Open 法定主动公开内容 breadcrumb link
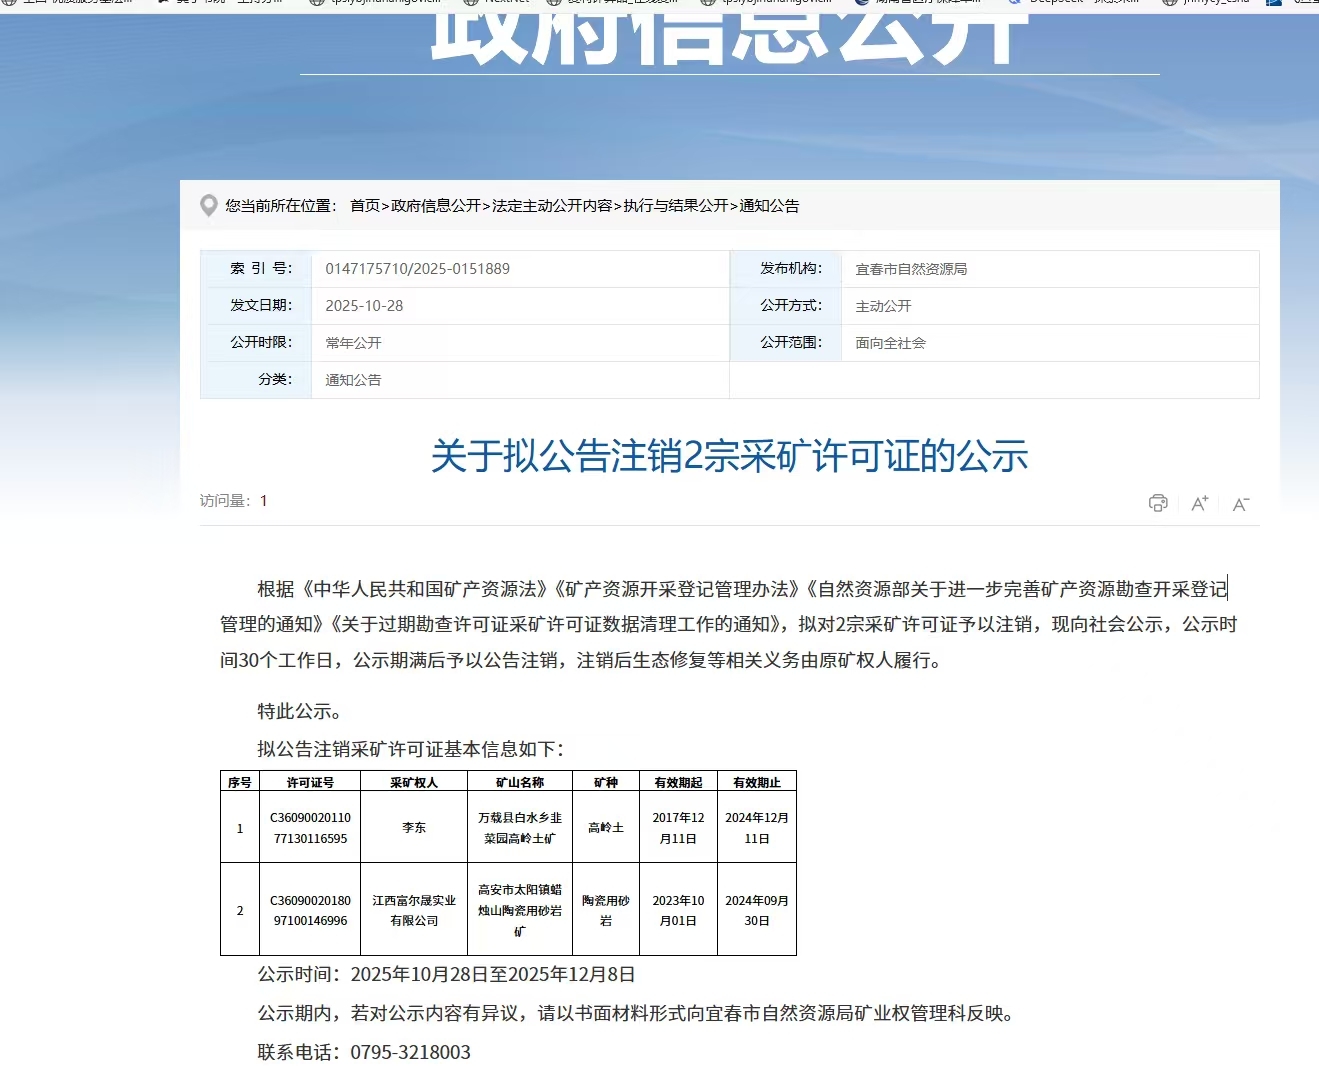This screenshot has height=1066, width=1319. pyautogui.click(x=552, y=206)
